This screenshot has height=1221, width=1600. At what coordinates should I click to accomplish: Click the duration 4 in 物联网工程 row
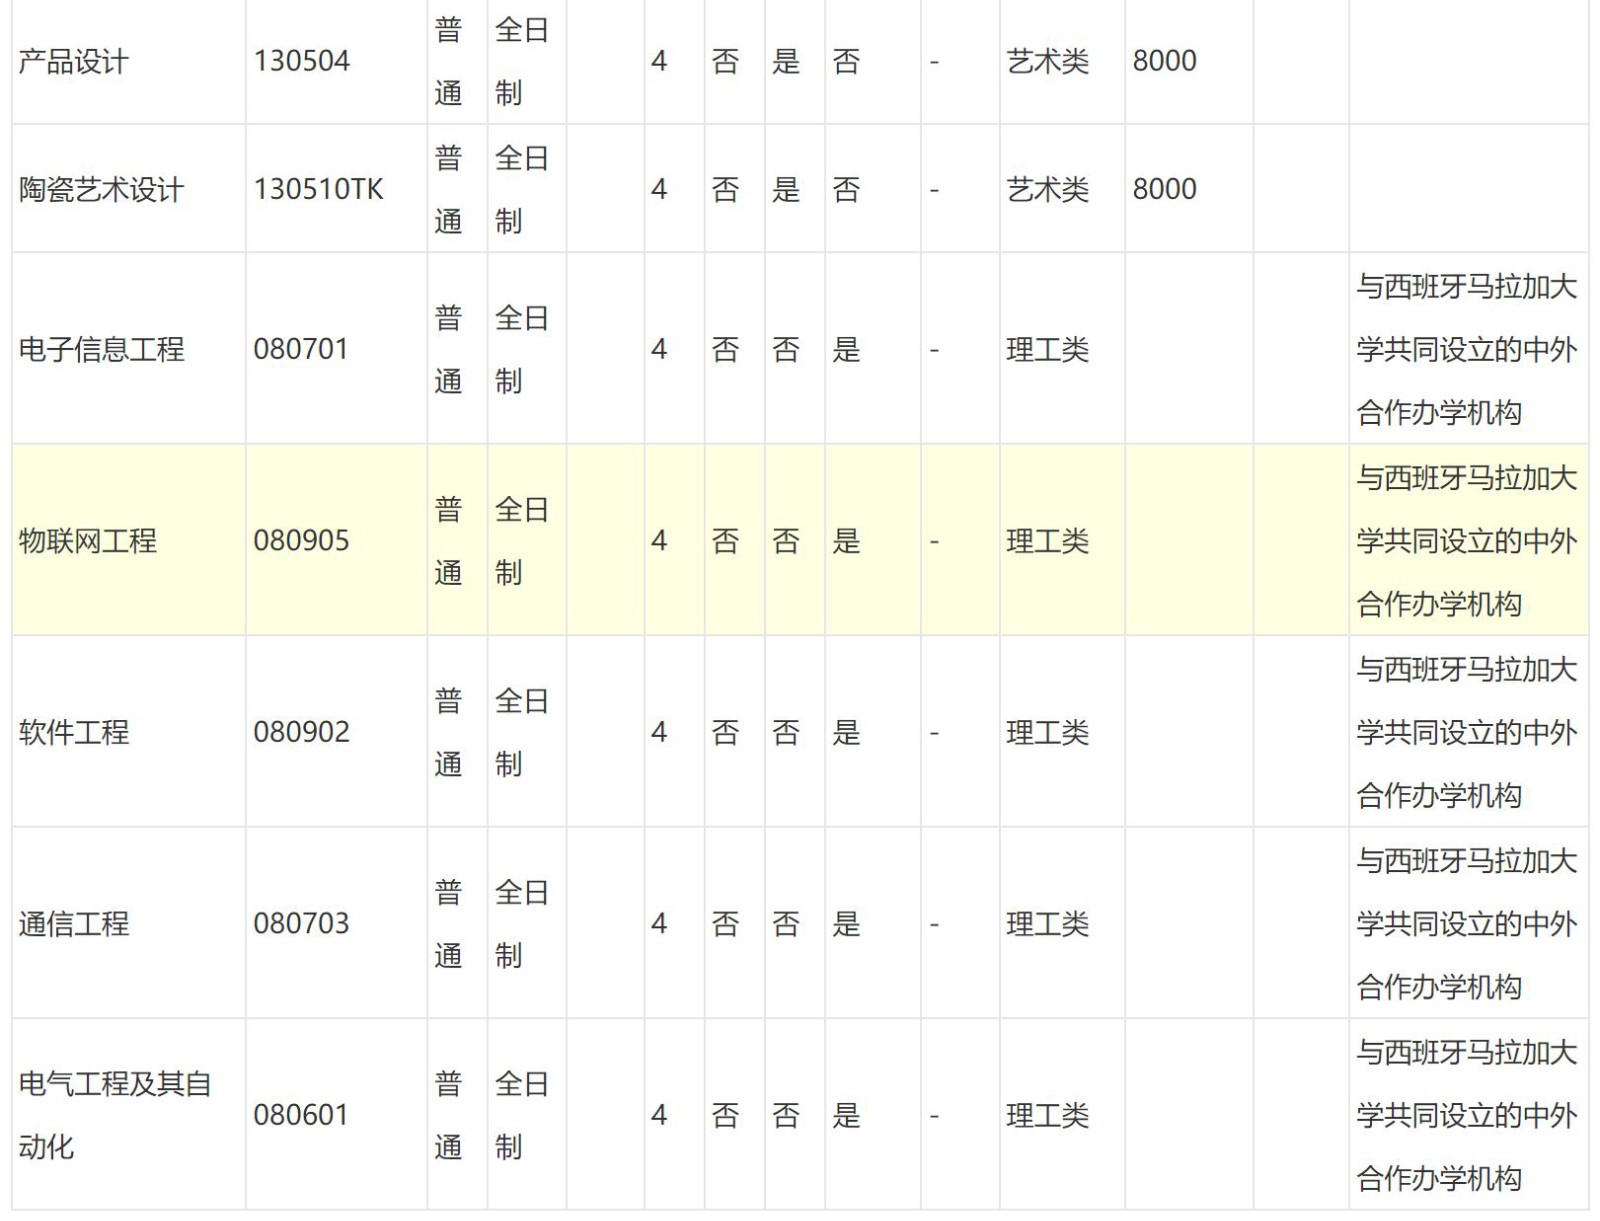pos(659,541)
